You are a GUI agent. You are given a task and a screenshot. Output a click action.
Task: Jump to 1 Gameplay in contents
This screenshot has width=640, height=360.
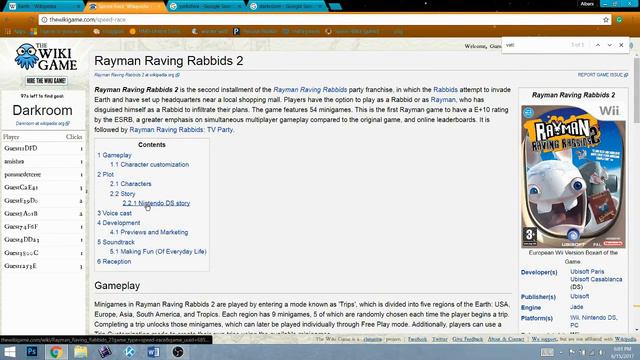[x=114, y=156]
